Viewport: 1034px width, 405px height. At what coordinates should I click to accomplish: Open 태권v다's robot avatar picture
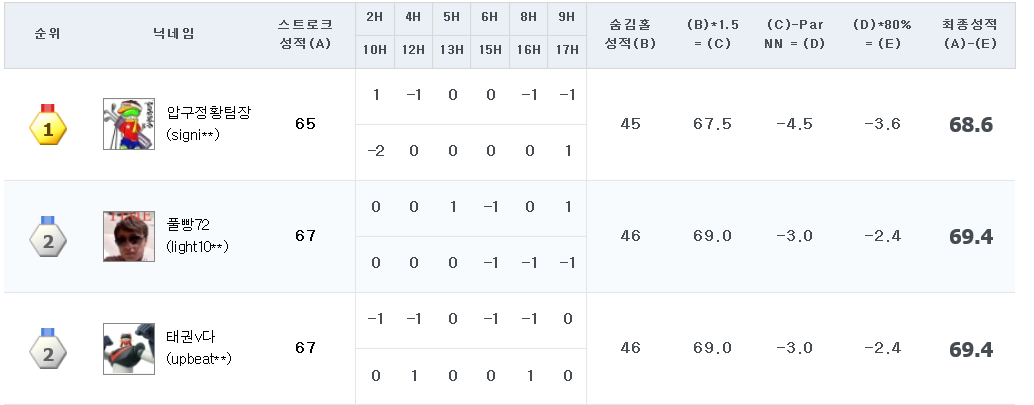click(129, 349)
